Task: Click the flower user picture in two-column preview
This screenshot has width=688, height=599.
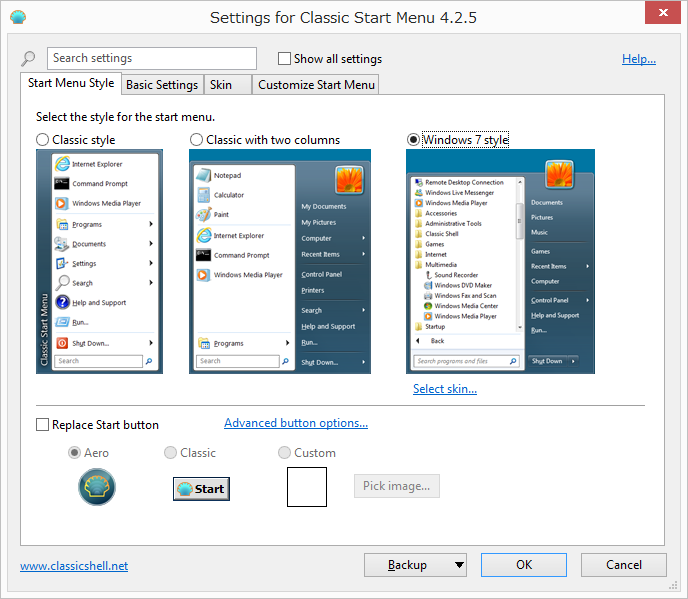Action: click(349, 180)
